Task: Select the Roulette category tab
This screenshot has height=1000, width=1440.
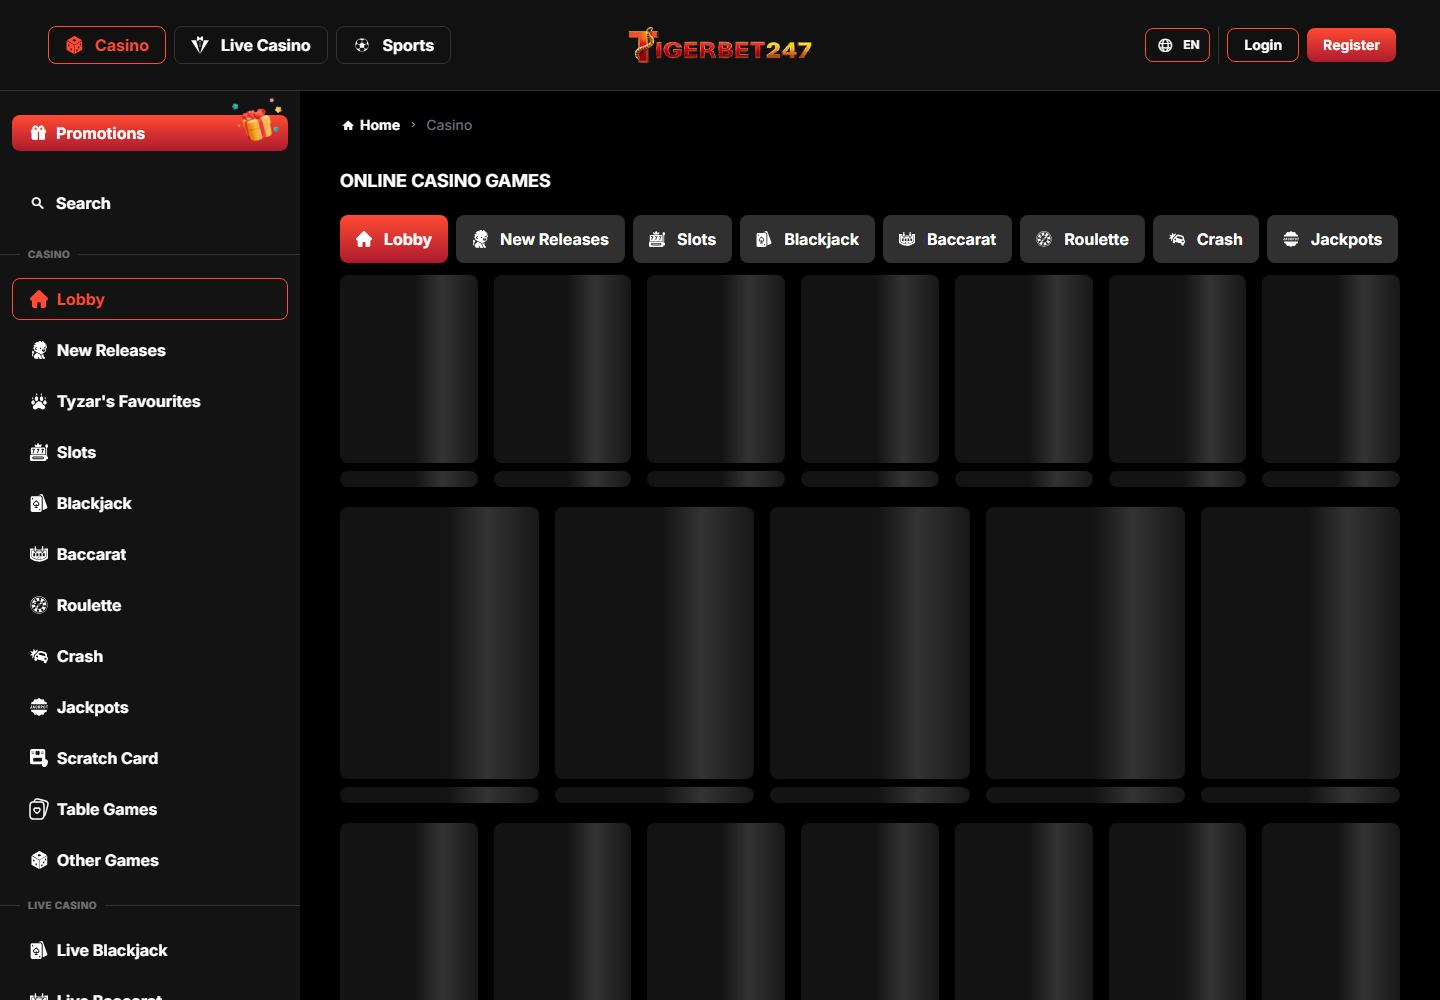Action: click(1082, 239)
